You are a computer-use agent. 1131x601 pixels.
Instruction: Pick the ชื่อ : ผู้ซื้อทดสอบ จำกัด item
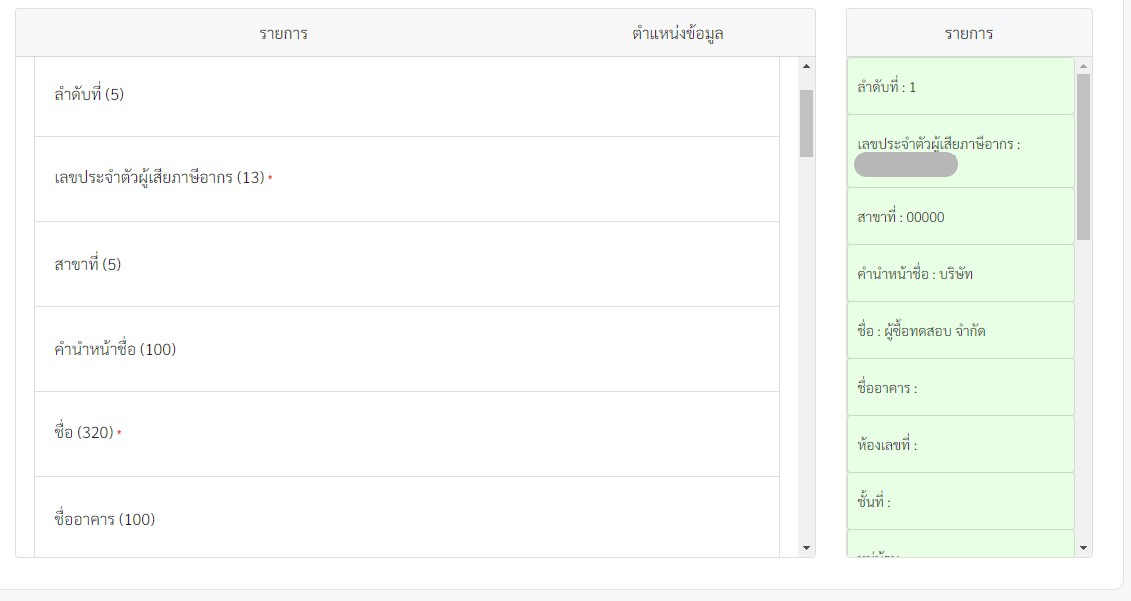coord(960,331)
